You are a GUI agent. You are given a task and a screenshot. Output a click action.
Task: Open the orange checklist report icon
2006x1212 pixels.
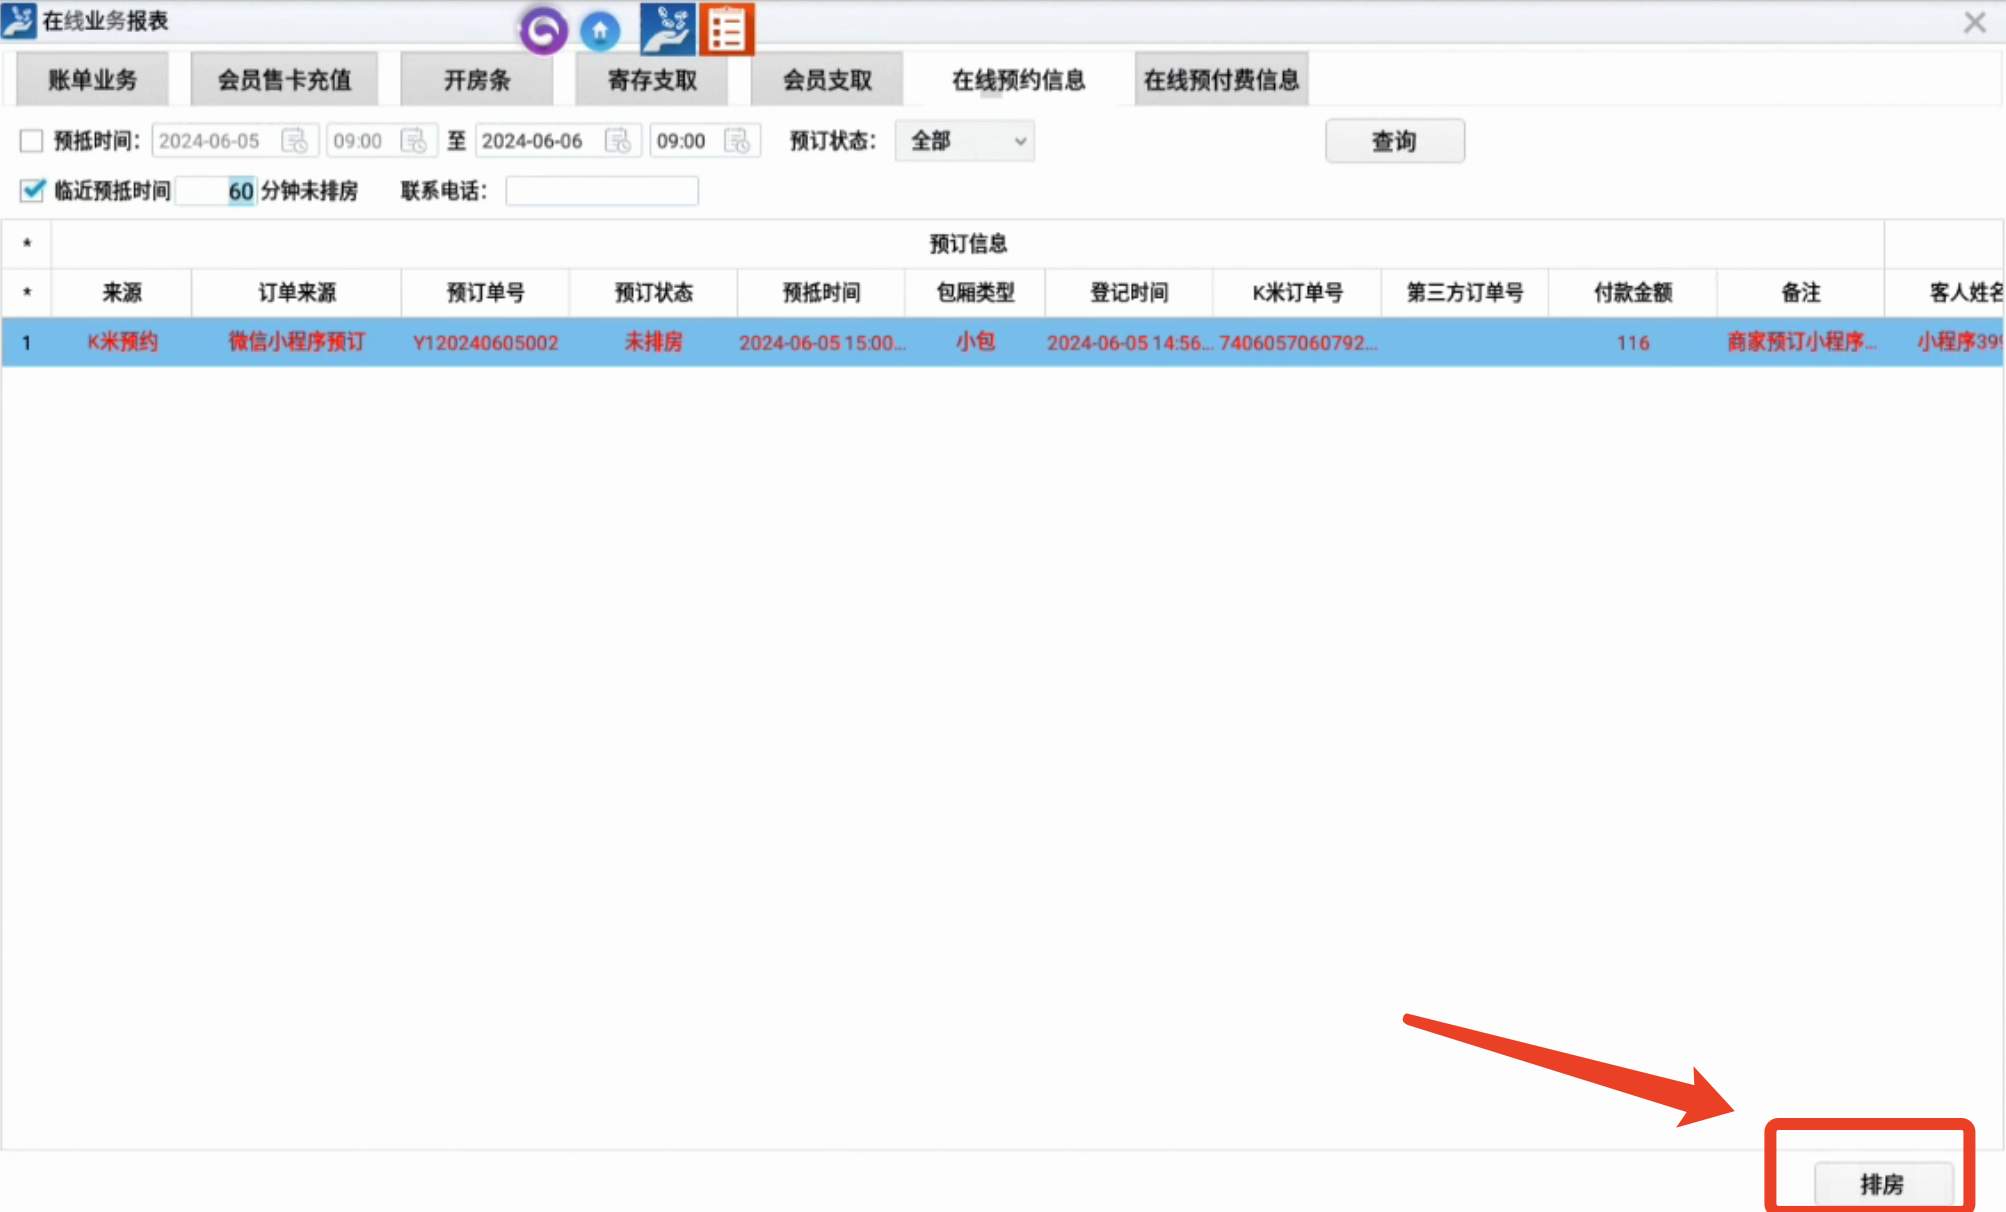727,29
